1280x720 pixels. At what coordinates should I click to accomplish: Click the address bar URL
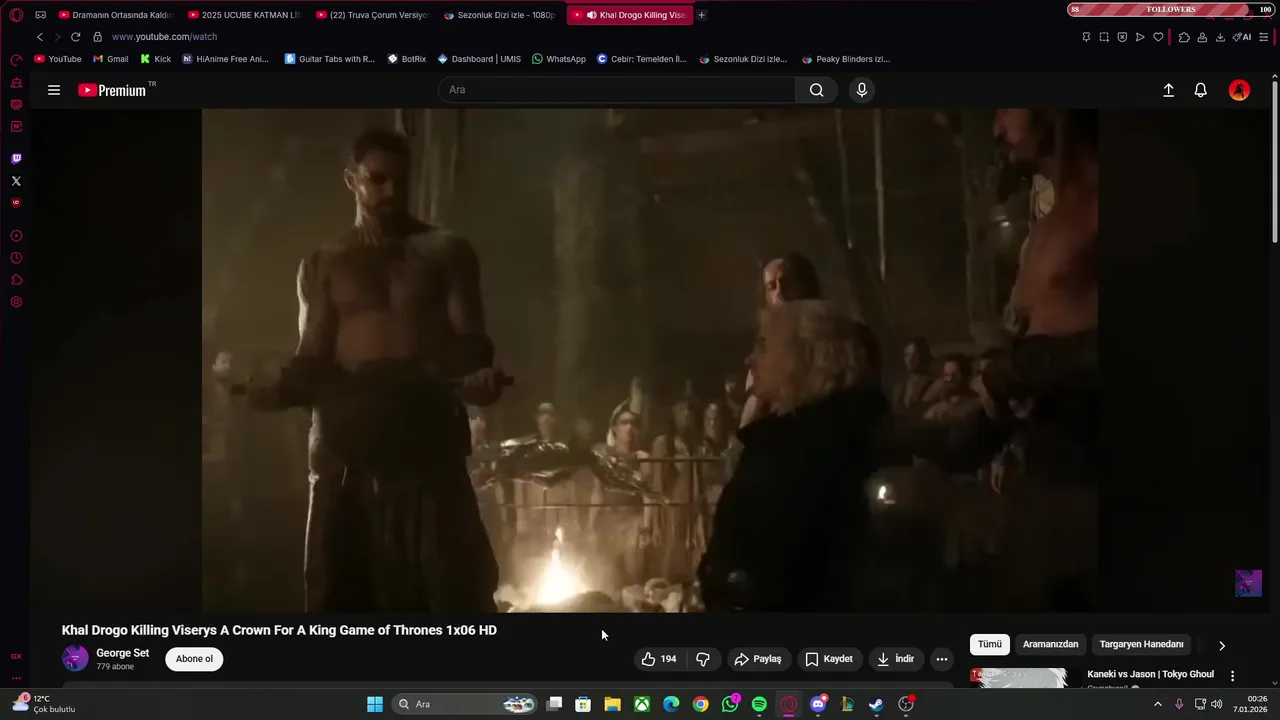point(164,37)
